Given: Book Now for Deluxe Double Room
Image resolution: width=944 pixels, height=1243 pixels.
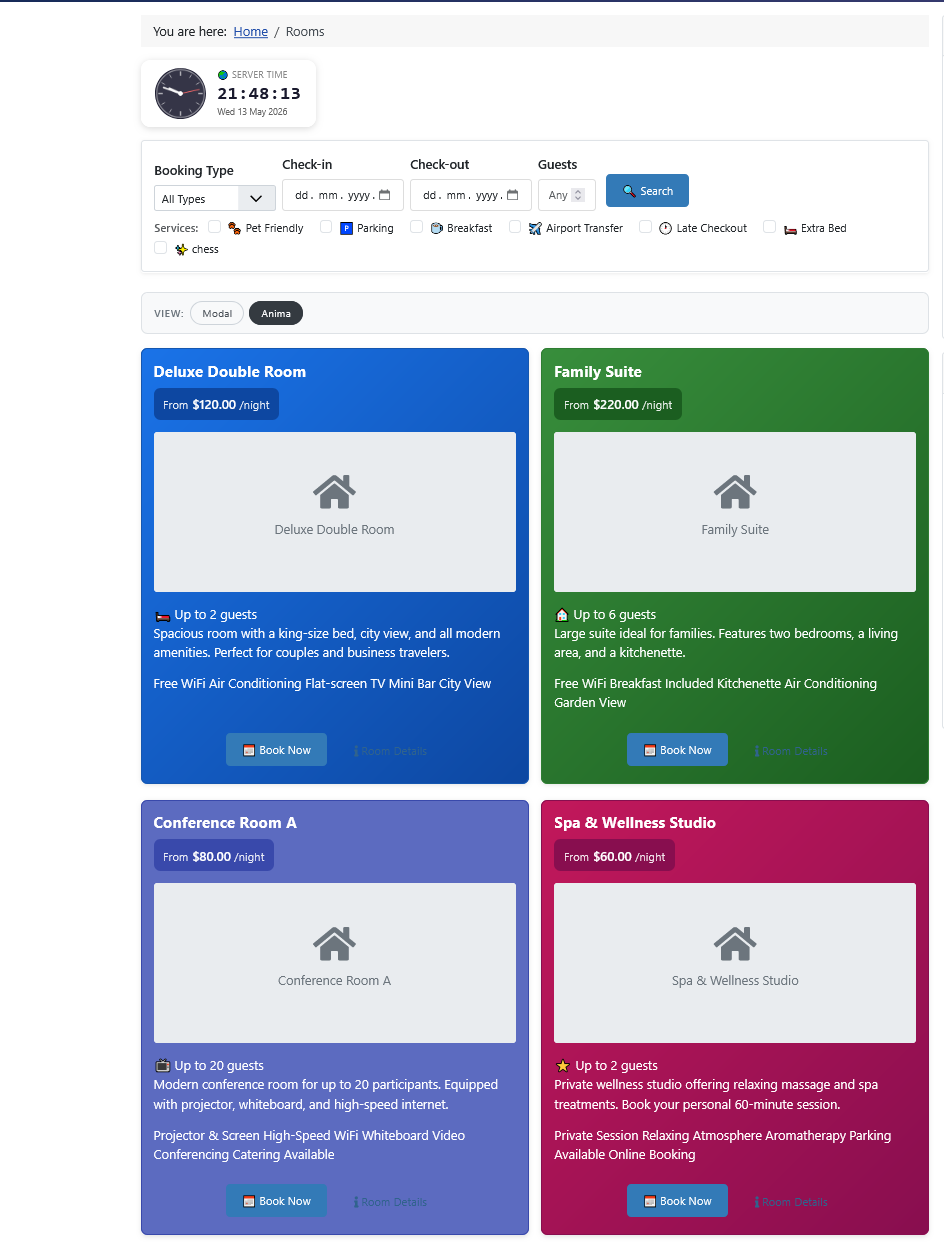Looking at the screenshot, I should click(x=276, y=750).
